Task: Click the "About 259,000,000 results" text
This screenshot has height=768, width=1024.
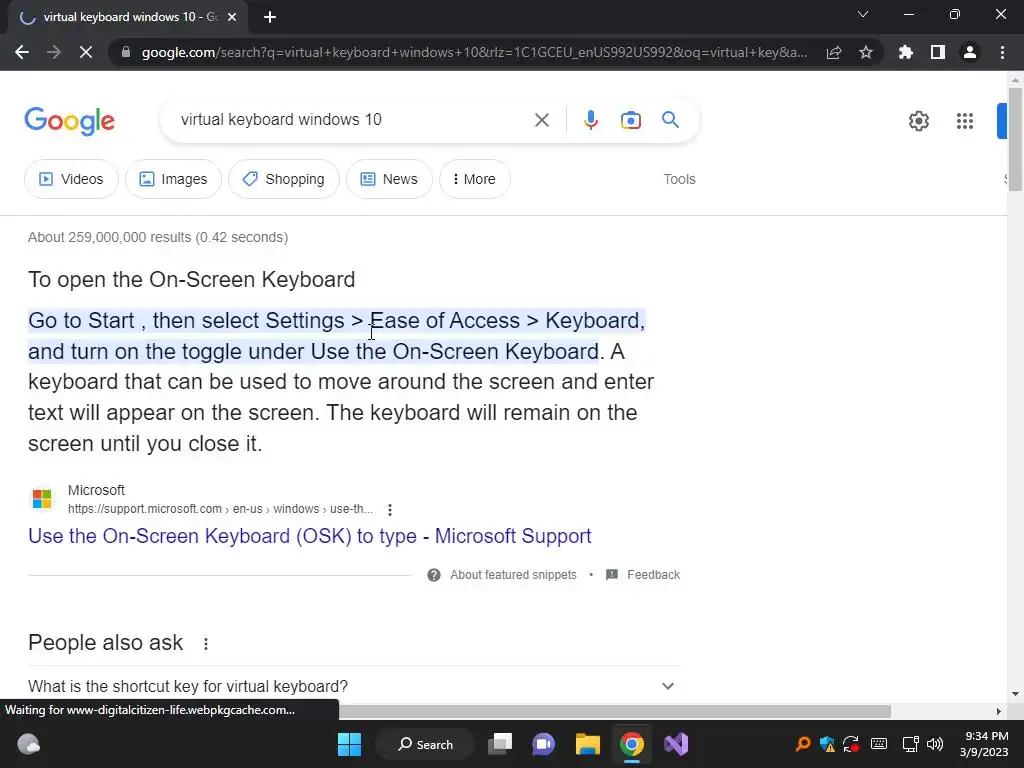Action: (158, 237)
